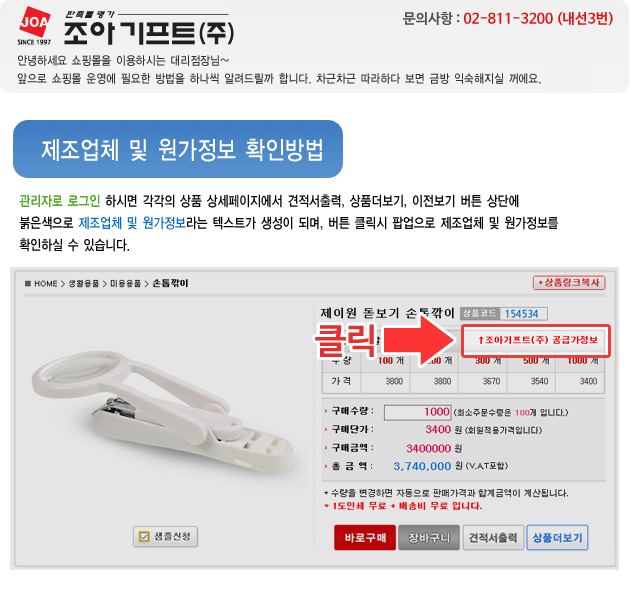Select 손톱깎이 breadcrumb item
The image size is (630, 590).
[x=170, y=283]
